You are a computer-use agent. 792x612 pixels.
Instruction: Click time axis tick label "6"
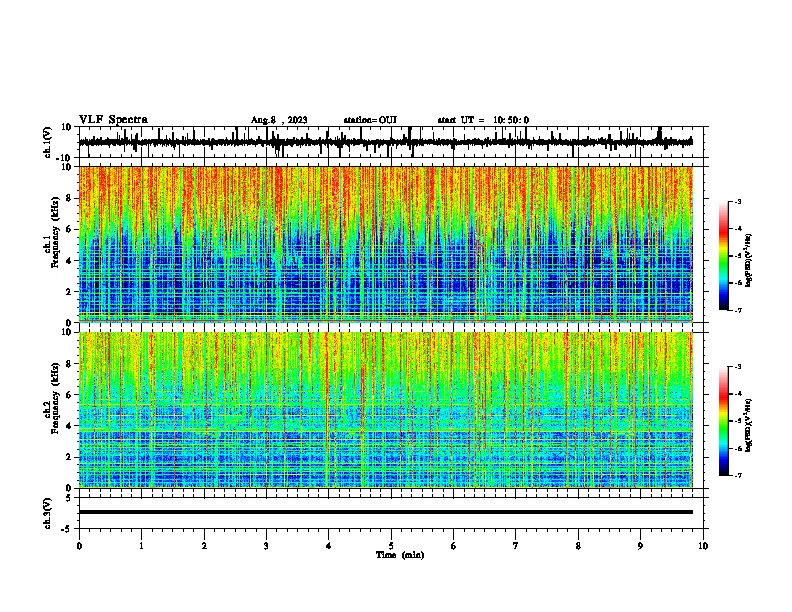[x=454, y=546]
